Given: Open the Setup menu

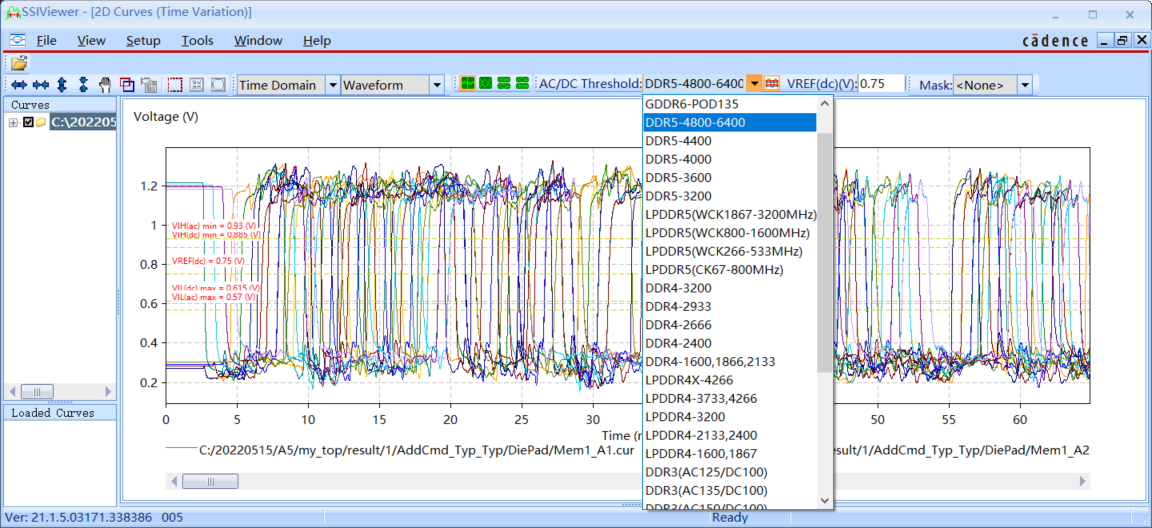Looking at the screenshot, I should [x=143, y=40].
